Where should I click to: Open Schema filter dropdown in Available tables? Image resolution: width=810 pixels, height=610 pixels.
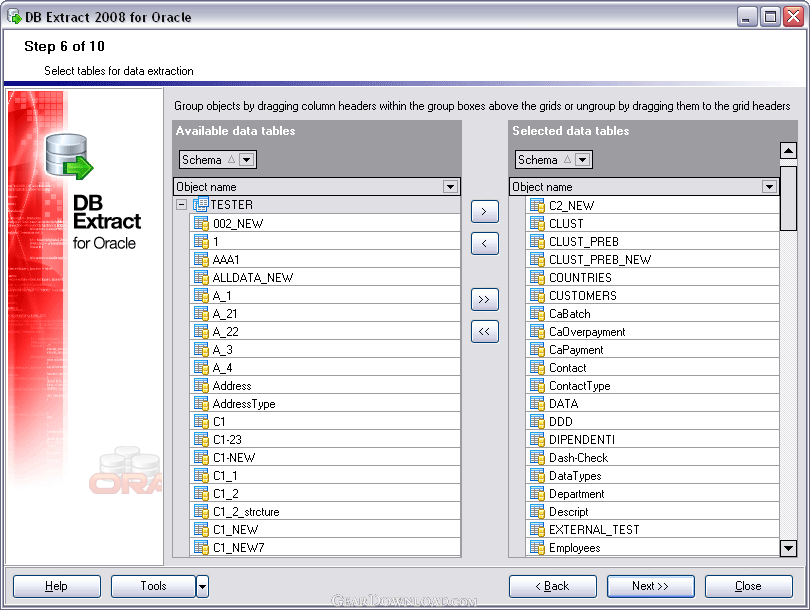tap(246, 160)
